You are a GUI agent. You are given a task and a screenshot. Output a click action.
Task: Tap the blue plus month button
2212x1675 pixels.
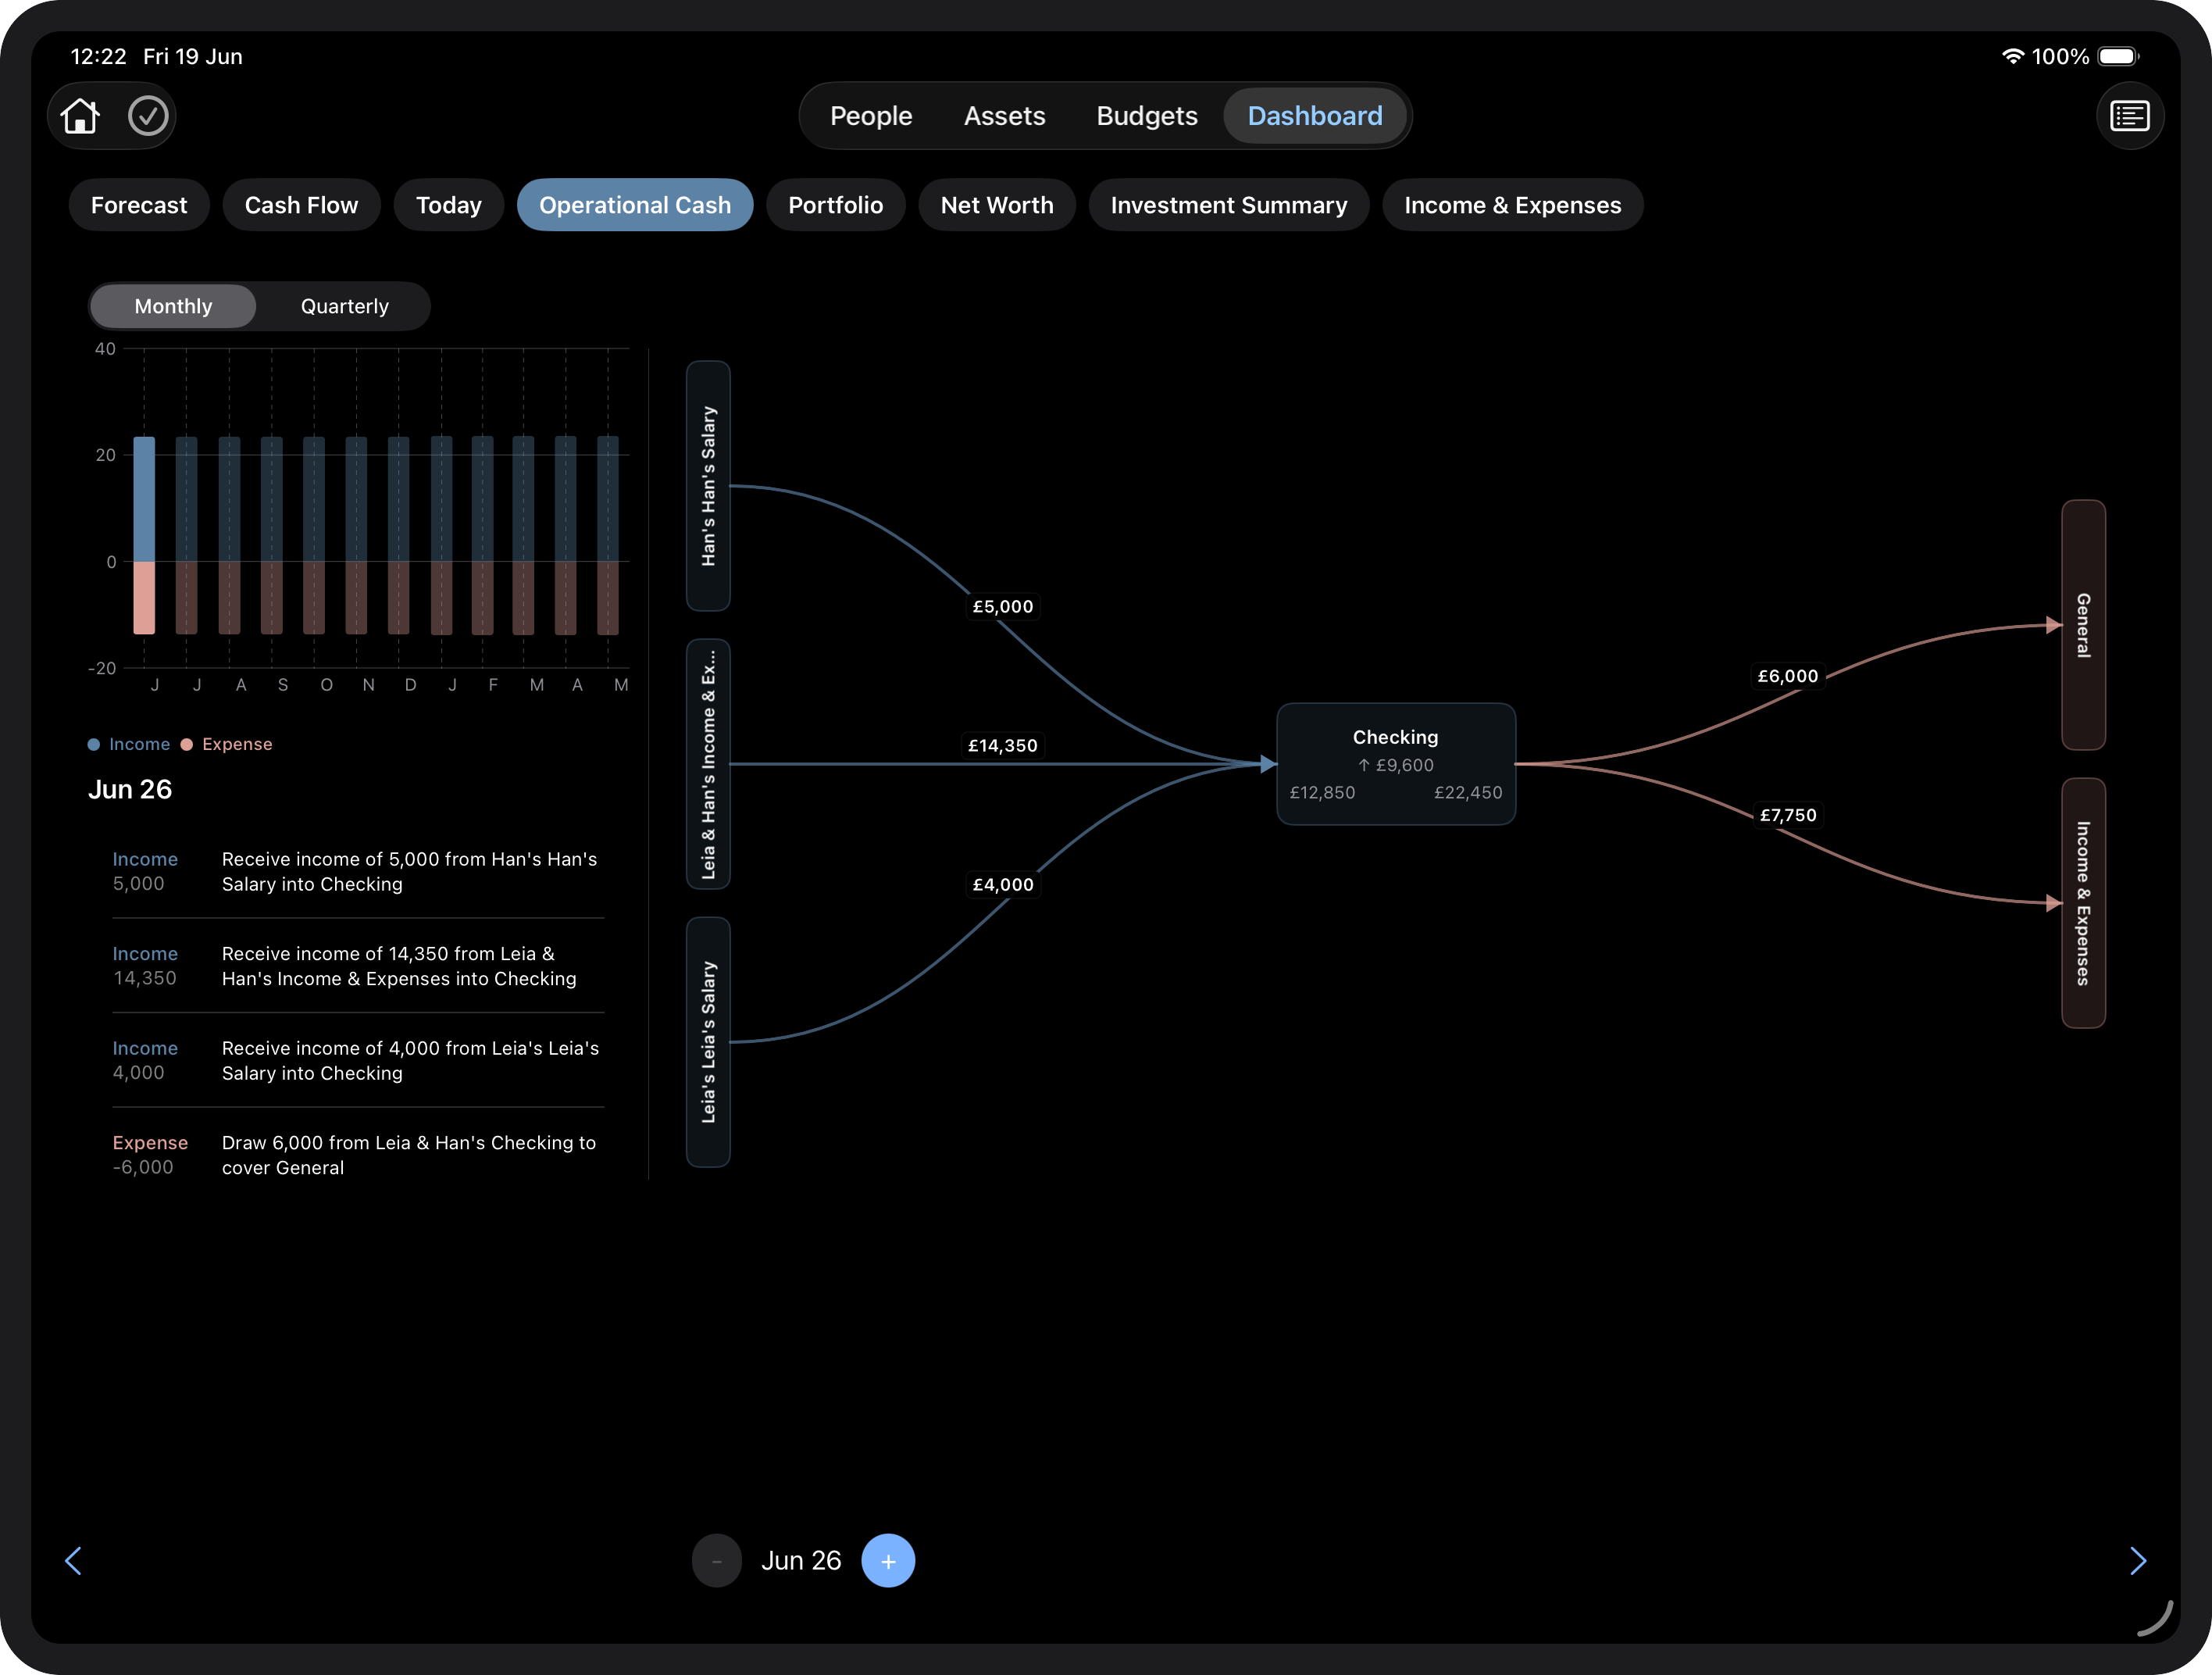pyautogui.click(x=887, y=1560)
